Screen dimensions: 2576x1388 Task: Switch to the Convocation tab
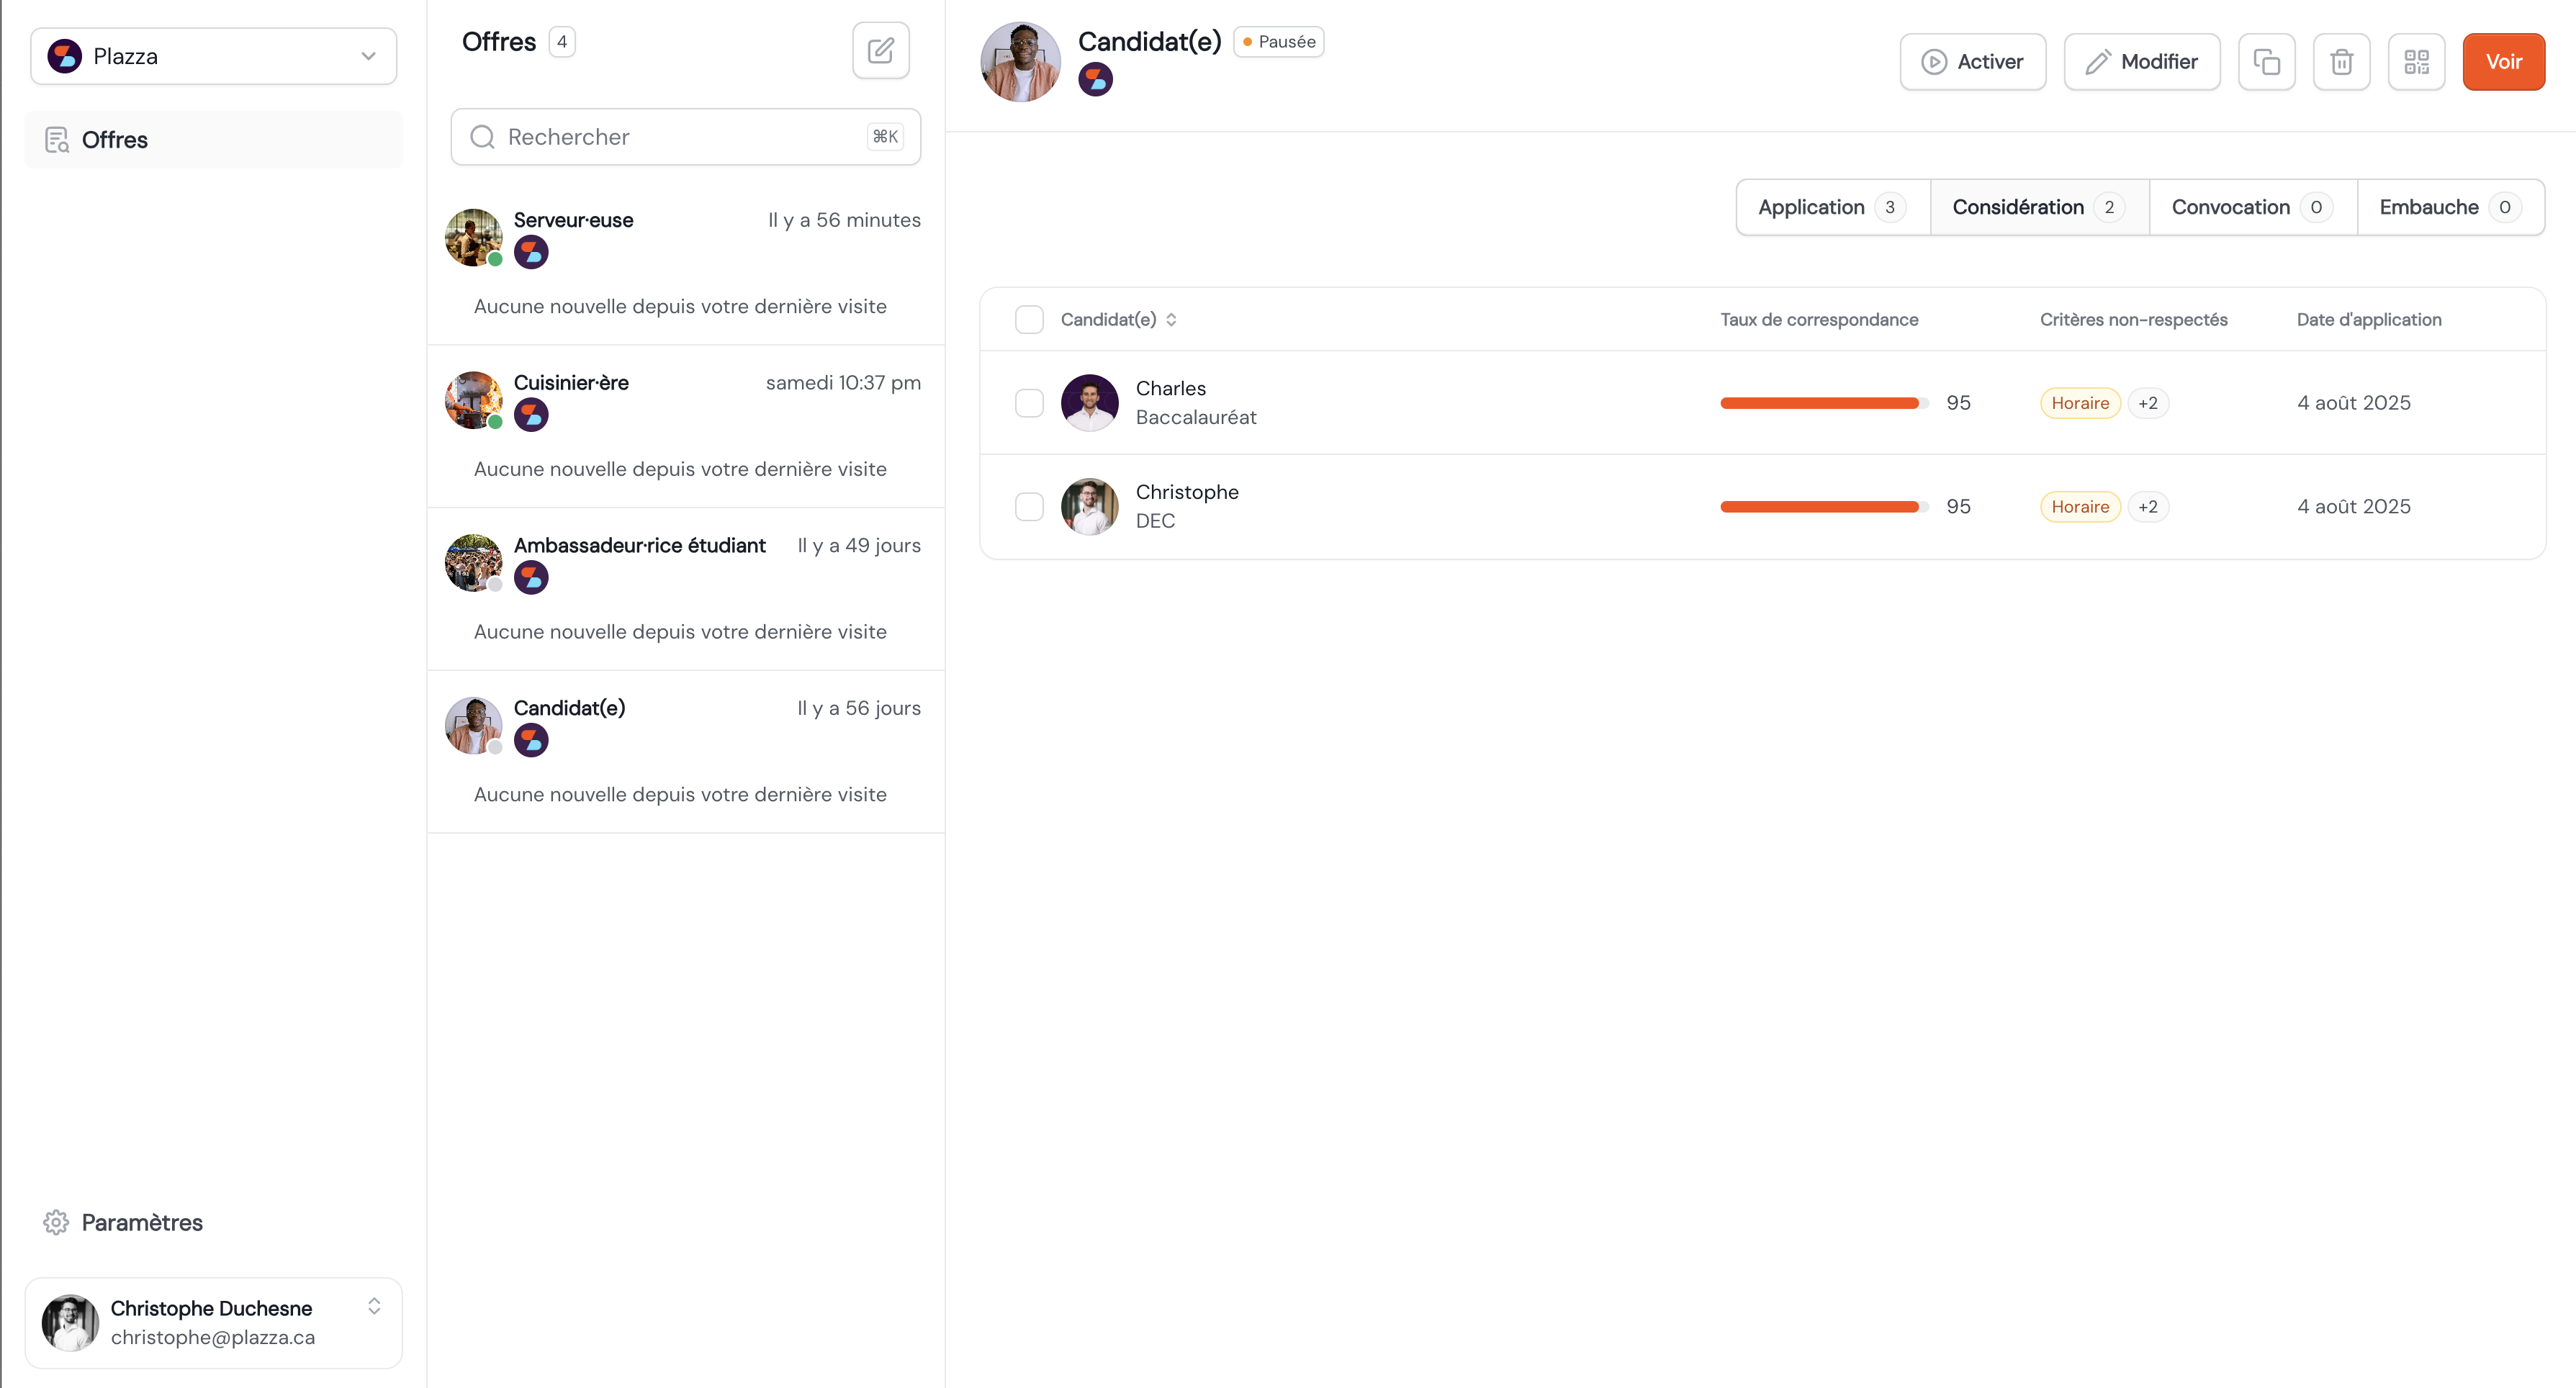pyautogui.click(x=2251, y=207)
